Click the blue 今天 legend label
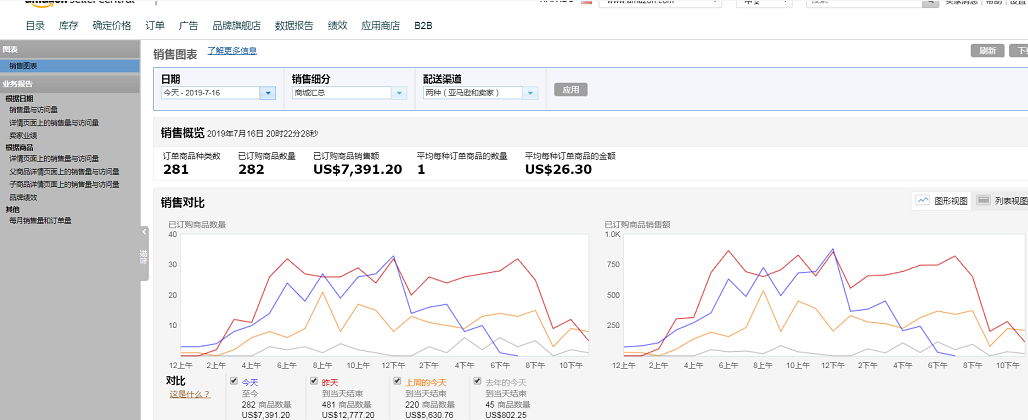The height and width of the screenshot is (420, 1028). point(250,382)
